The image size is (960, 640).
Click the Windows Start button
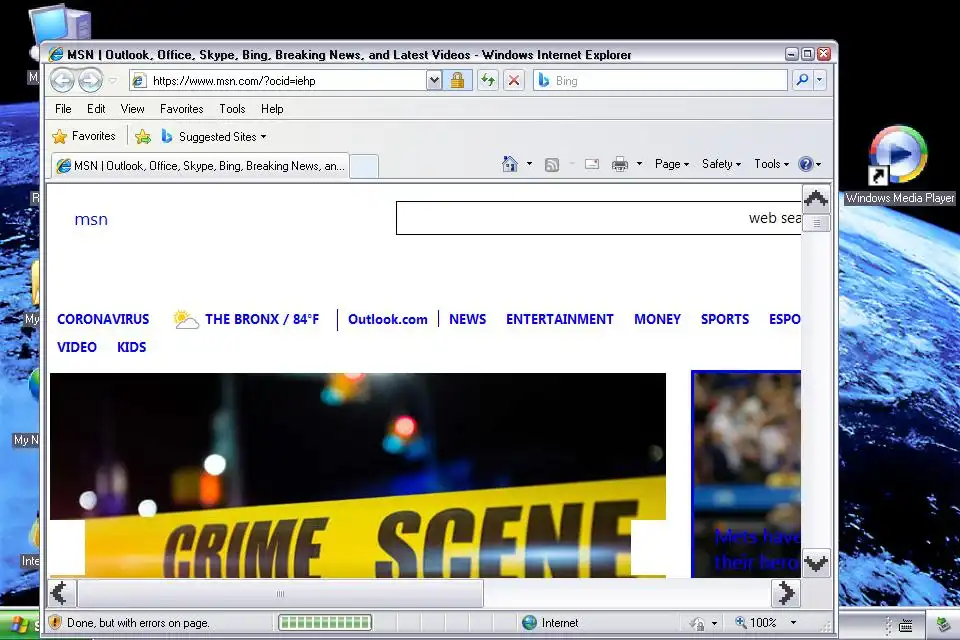(x=20, y=625)
